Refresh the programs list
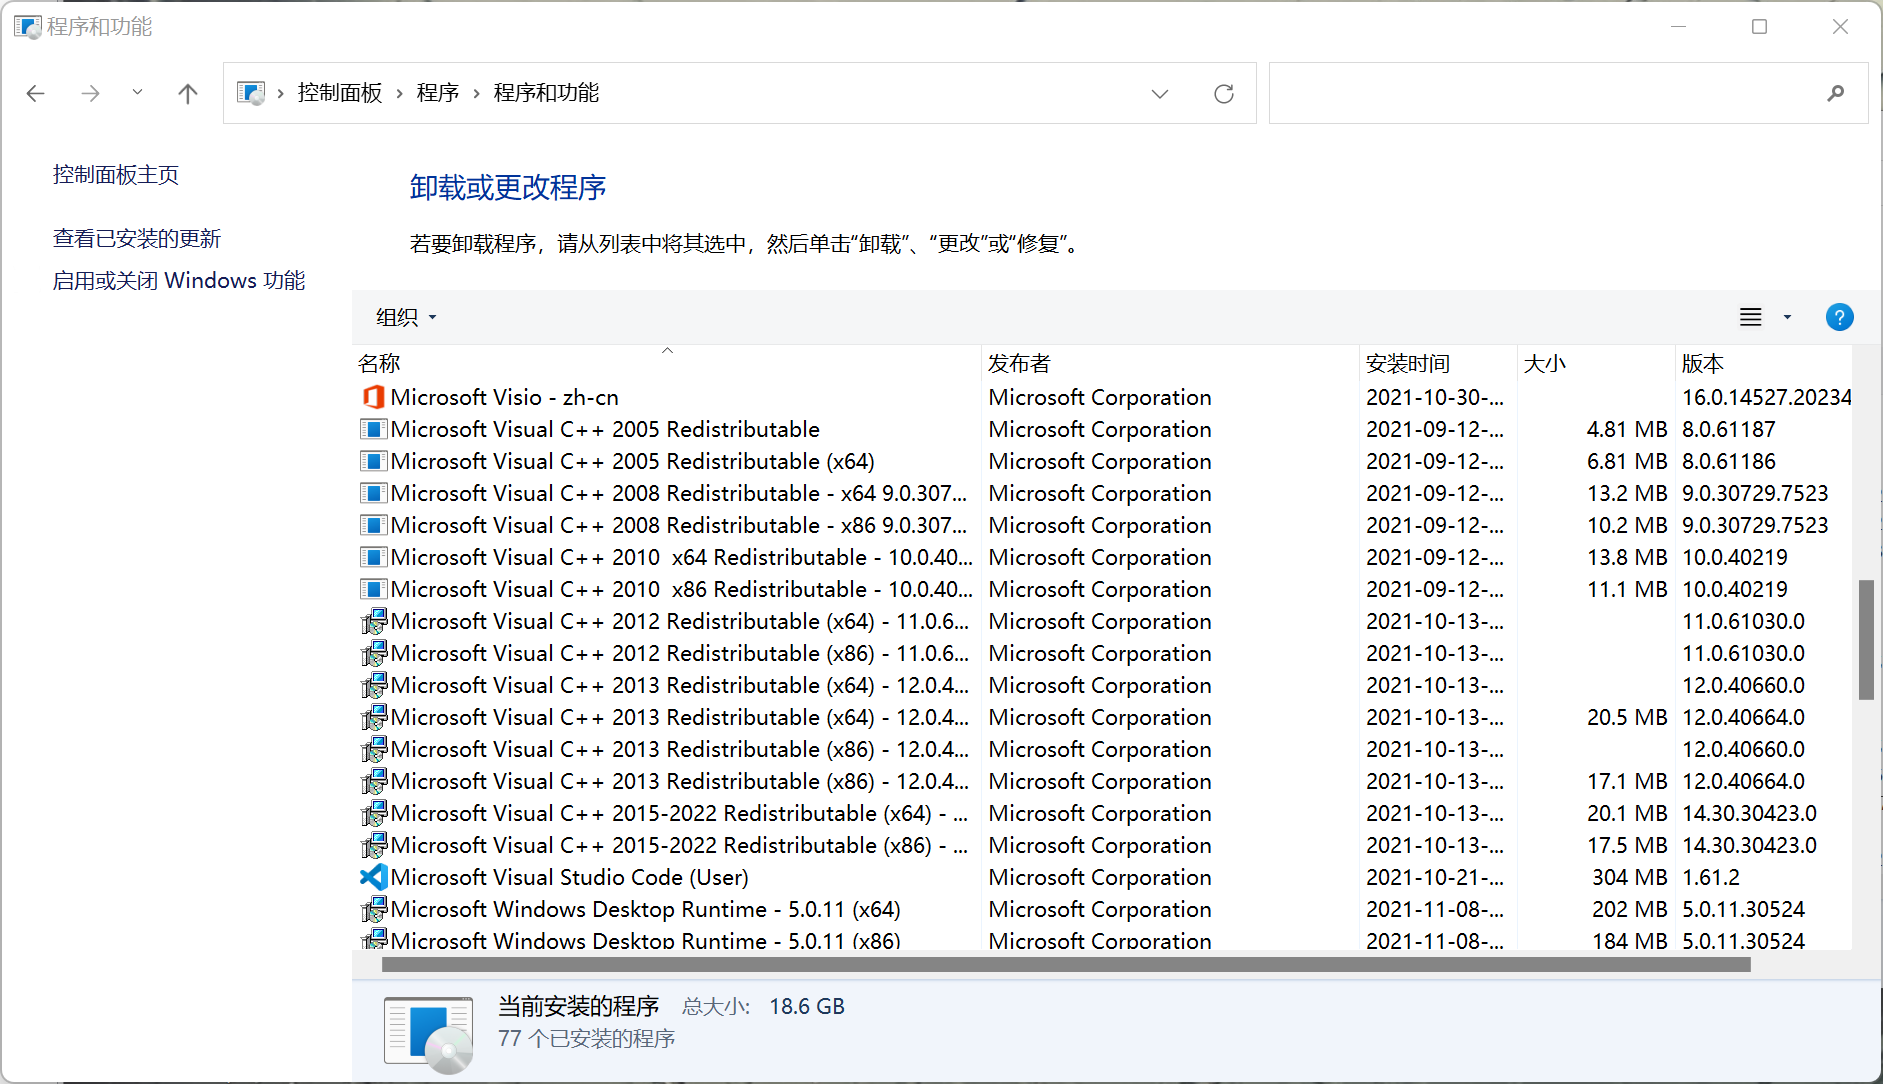The image size is (1883, 1084). [1224, 94]
